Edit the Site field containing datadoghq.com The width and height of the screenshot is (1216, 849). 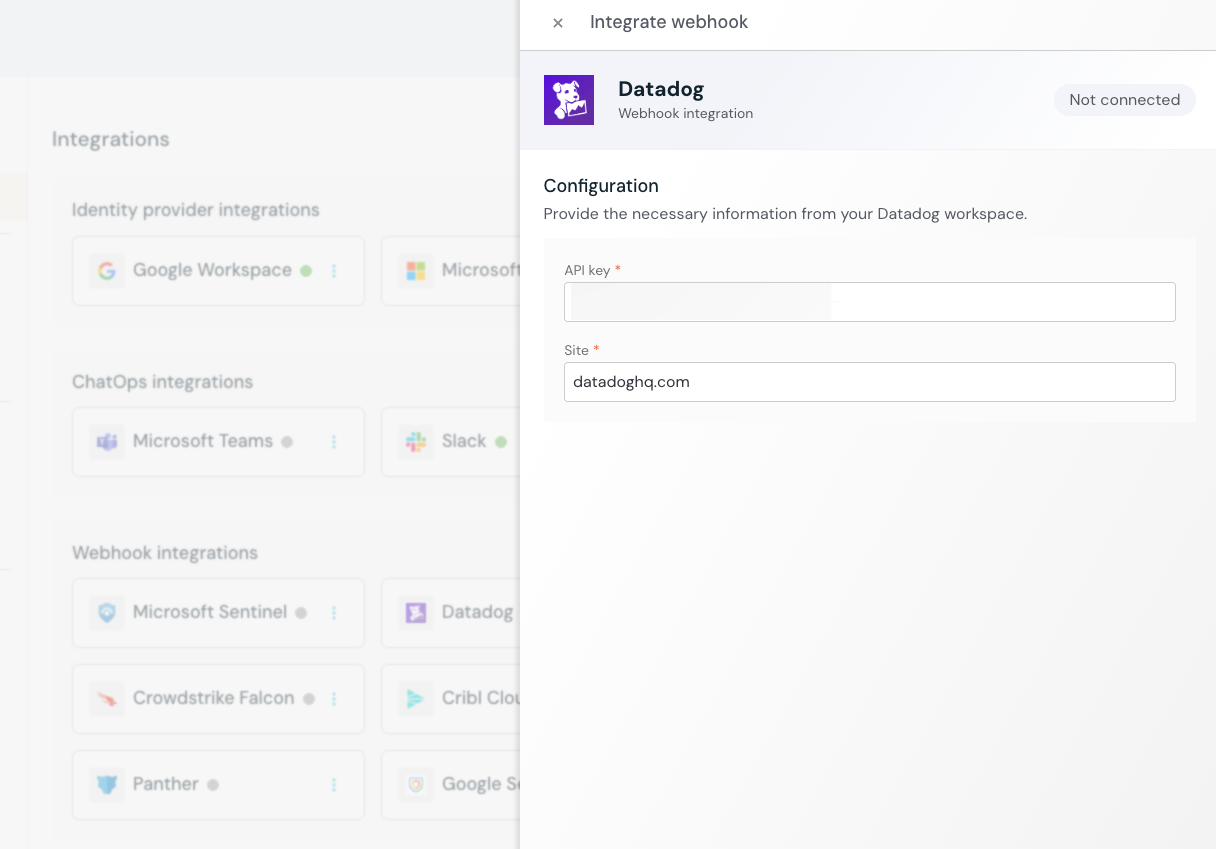click(x=869, y=382)
